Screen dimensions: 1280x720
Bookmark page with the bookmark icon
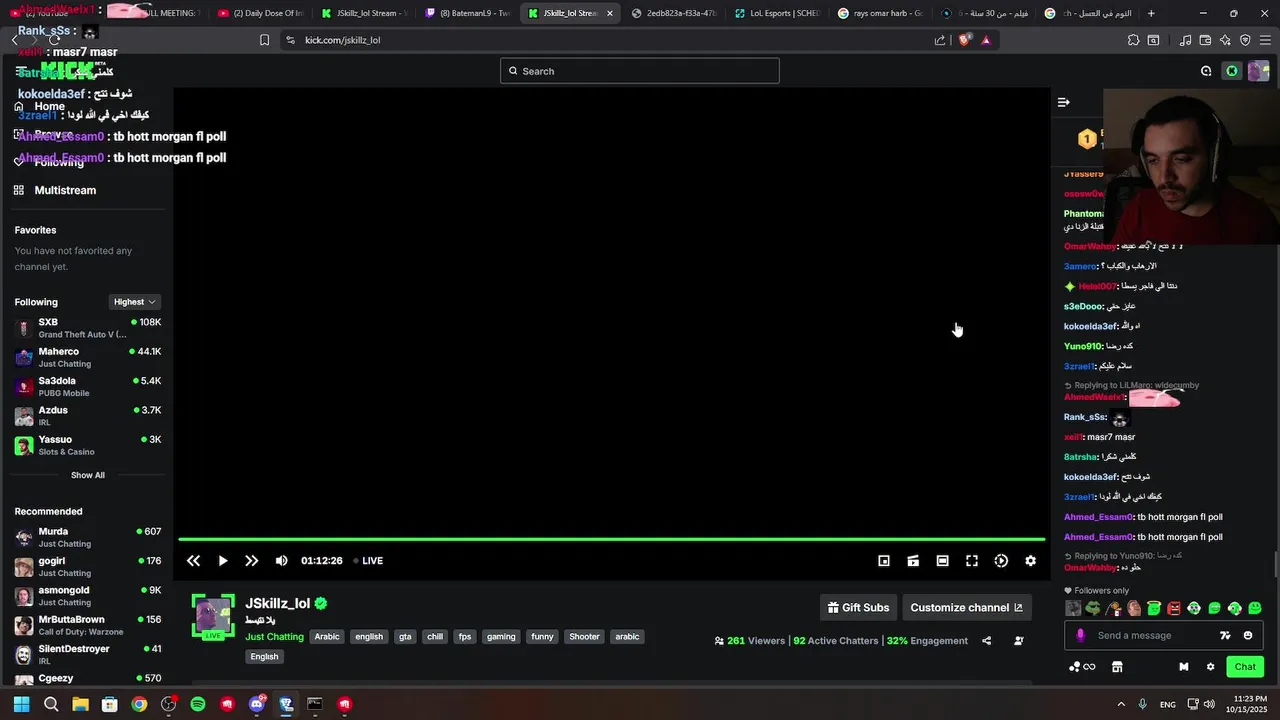click(x=264, y=40)
